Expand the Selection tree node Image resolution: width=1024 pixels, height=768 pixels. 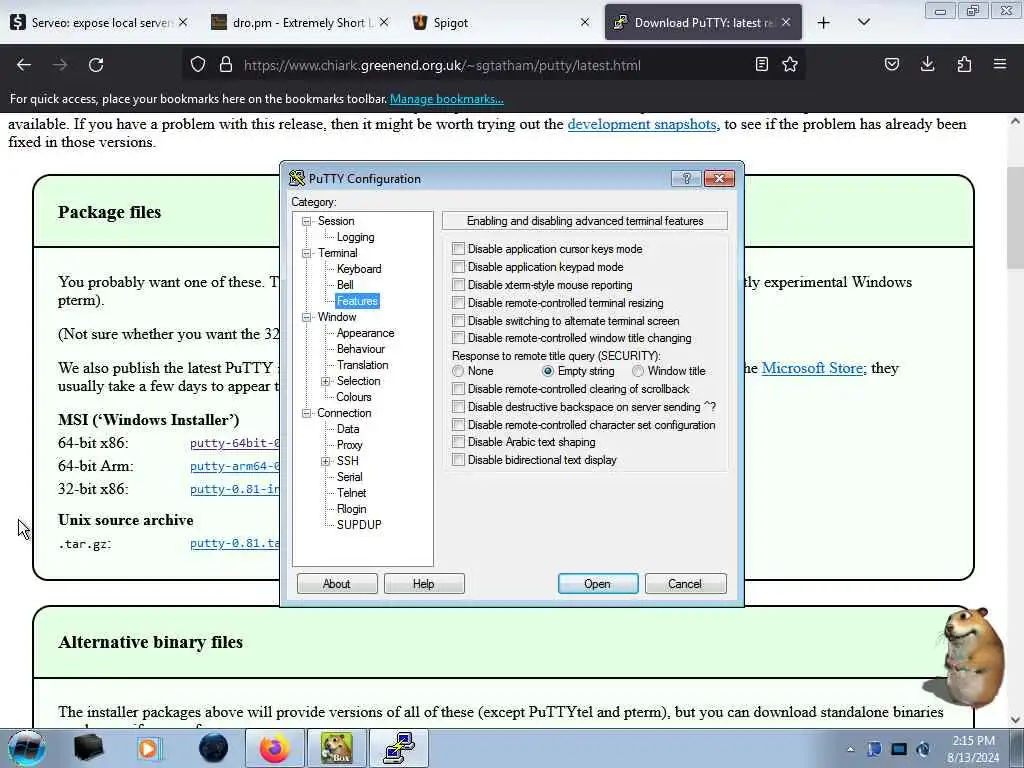coord(325,381)
